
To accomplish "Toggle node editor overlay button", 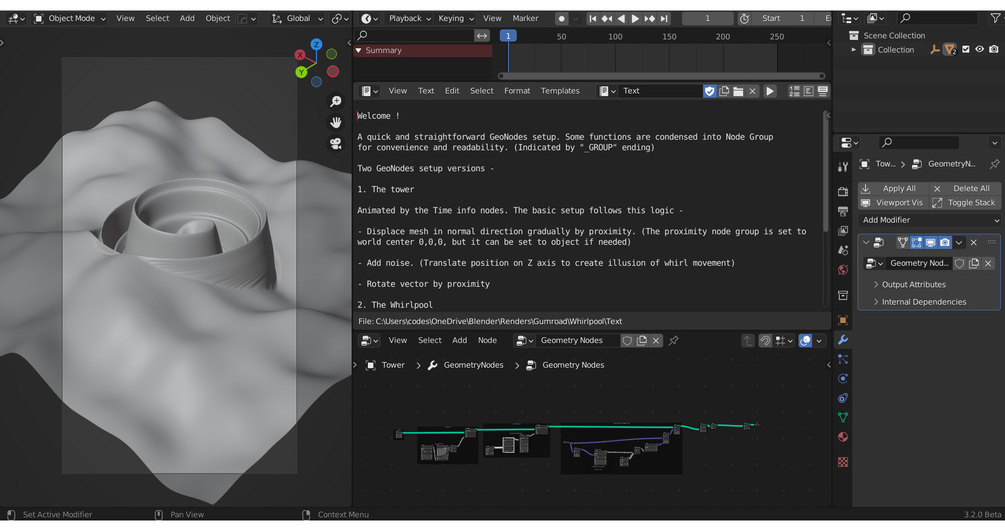I will click(x=805, y=341).
